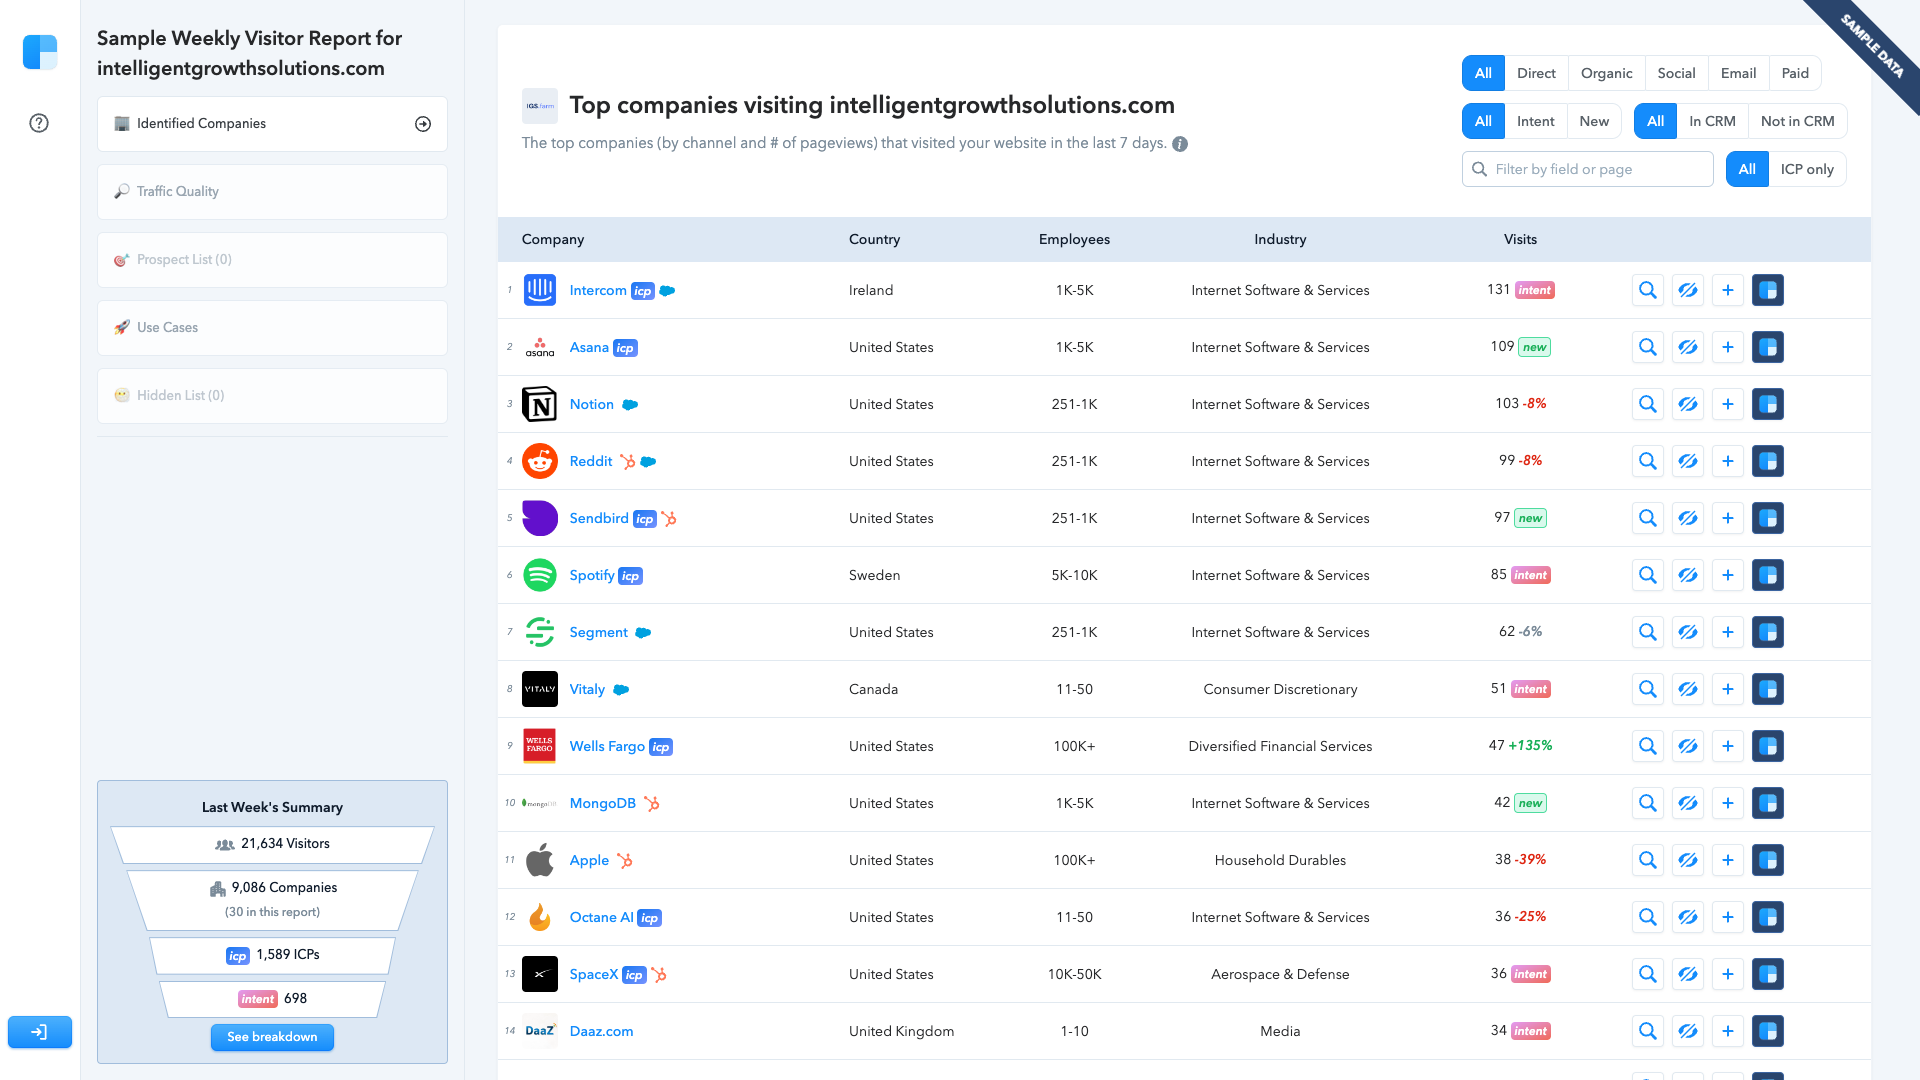Viewport: 1920px width, 1080px height.
Task: Open the Intercom company link
Action: coord(598,290)
